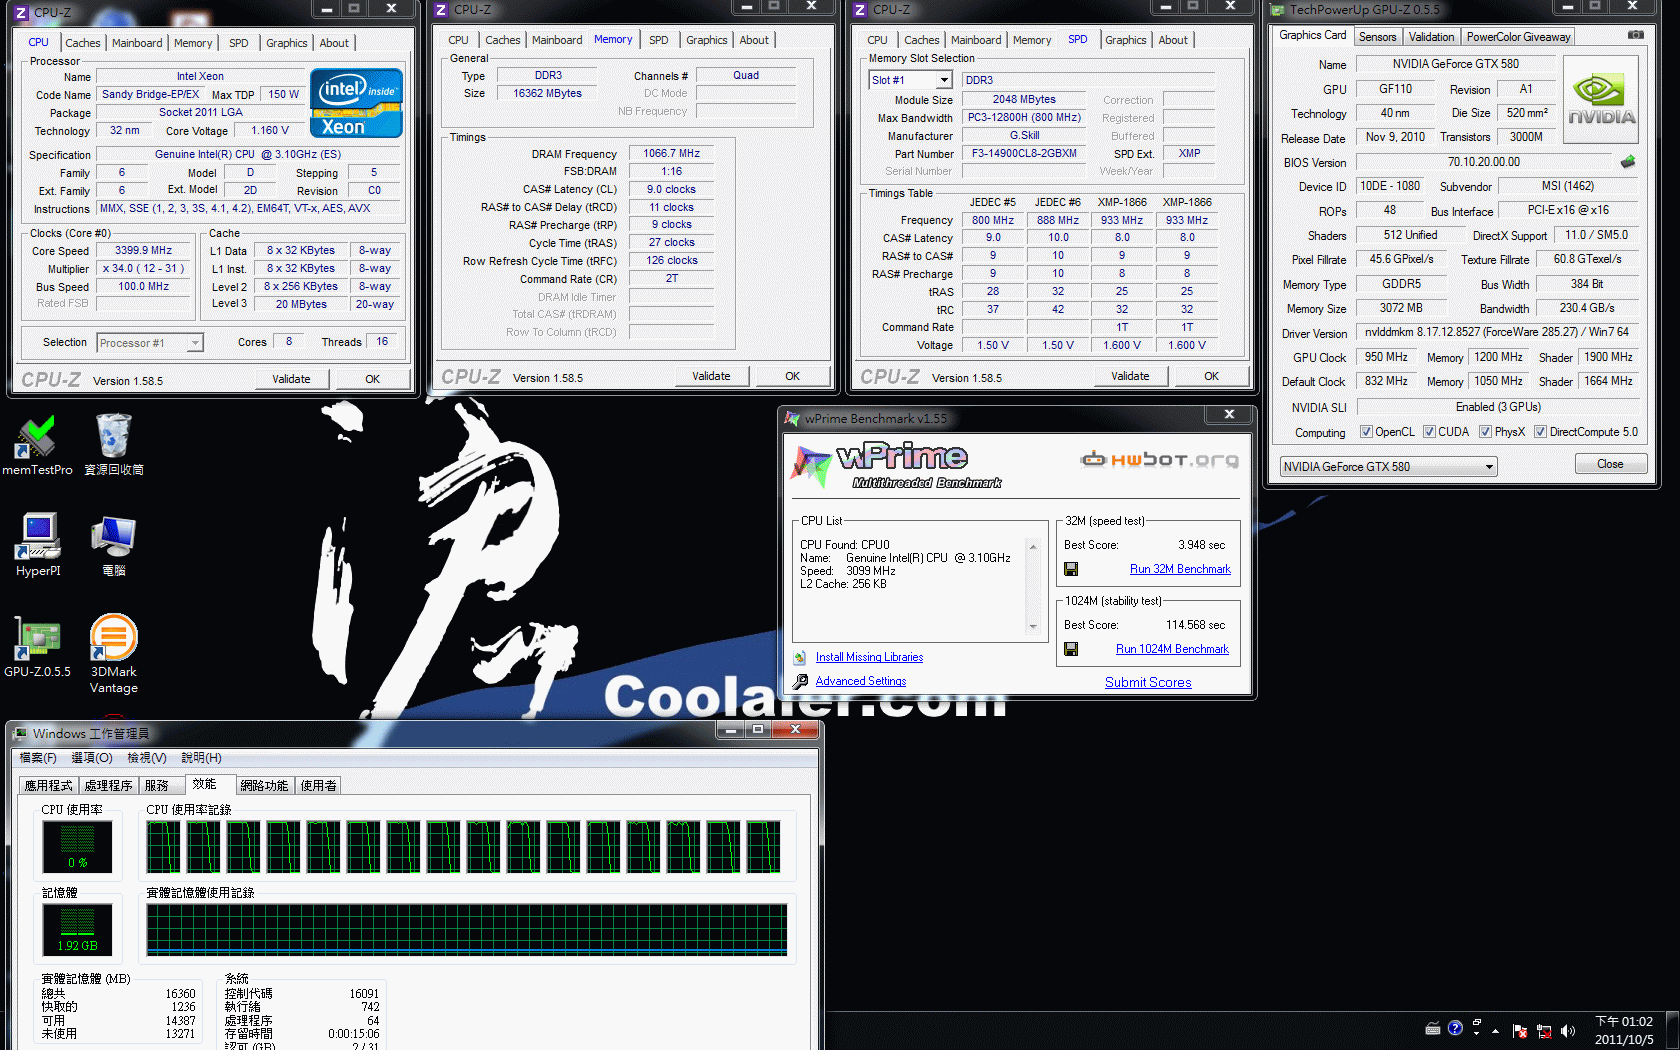Show hidden tray icons arrow
The height and width of the screenshot is (1050, 1680).
(1496, 1030)
